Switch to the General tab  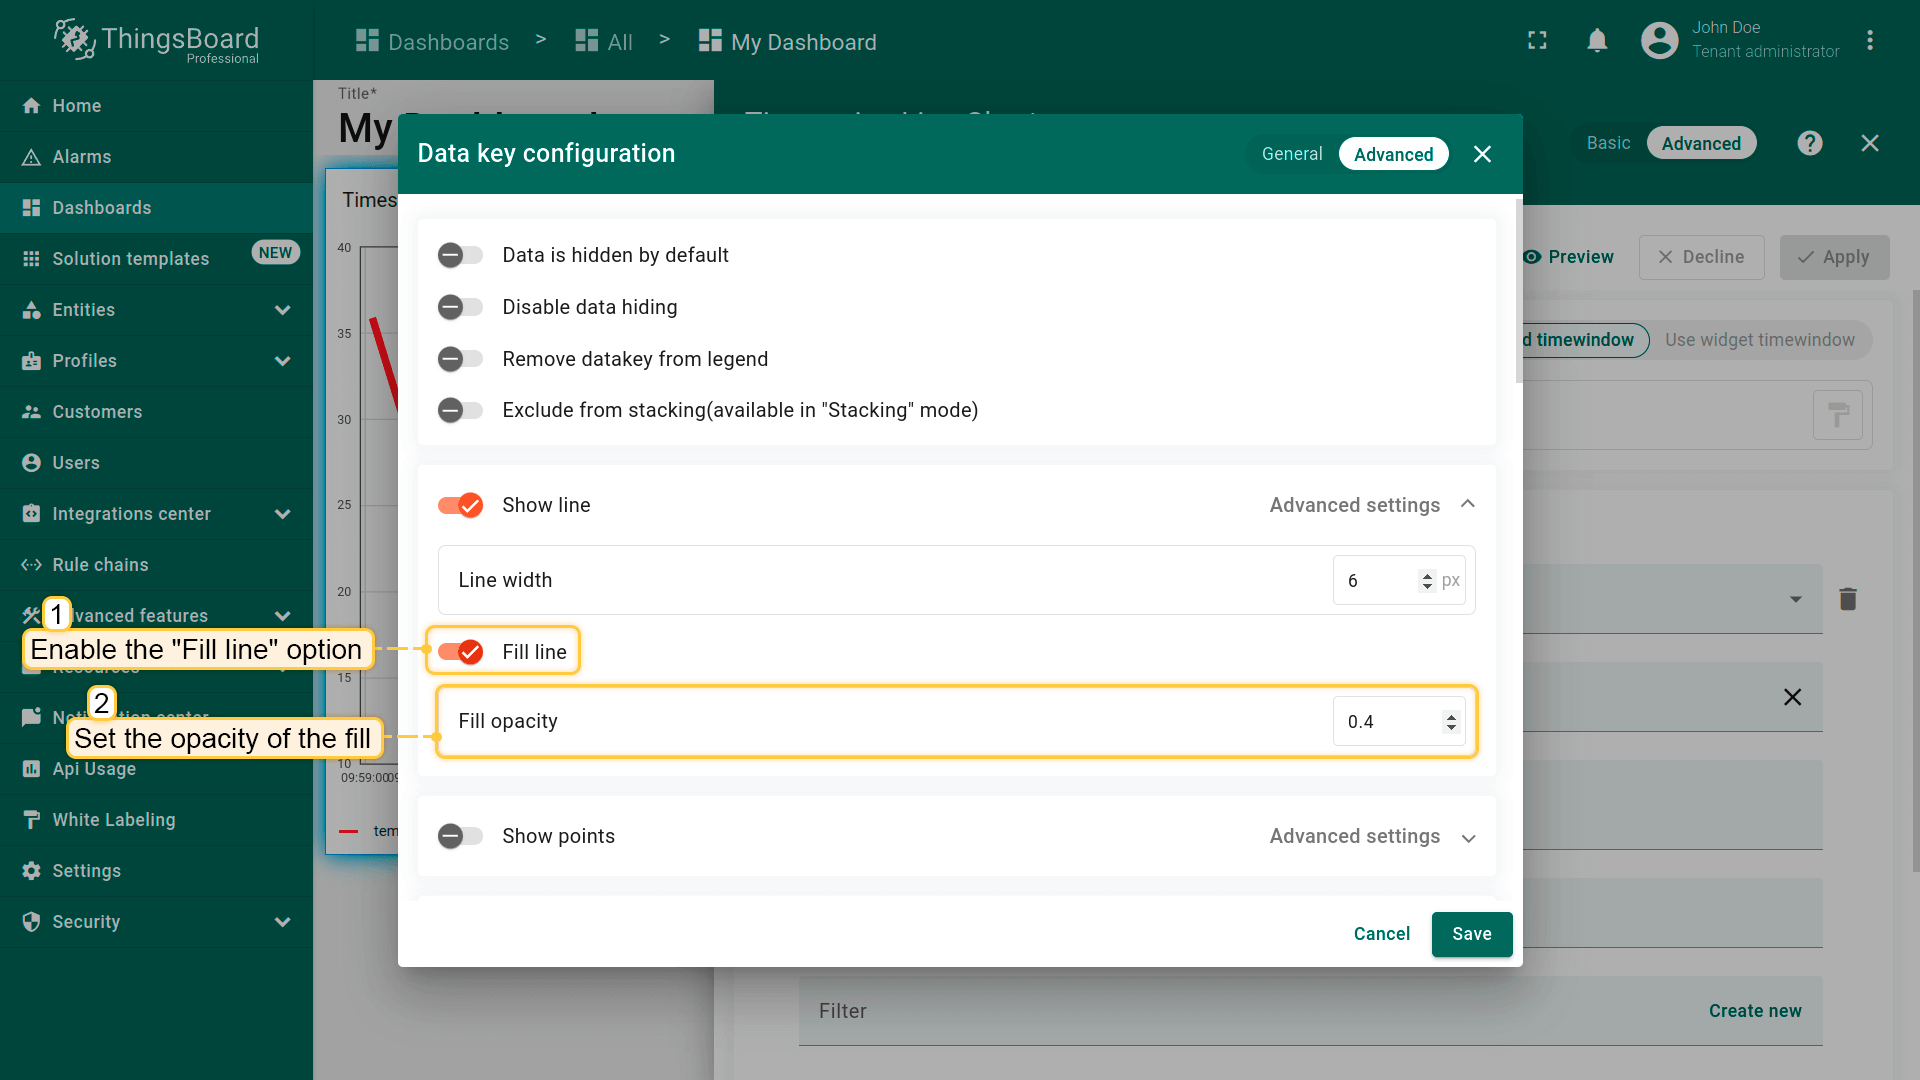click(1291, 154)
